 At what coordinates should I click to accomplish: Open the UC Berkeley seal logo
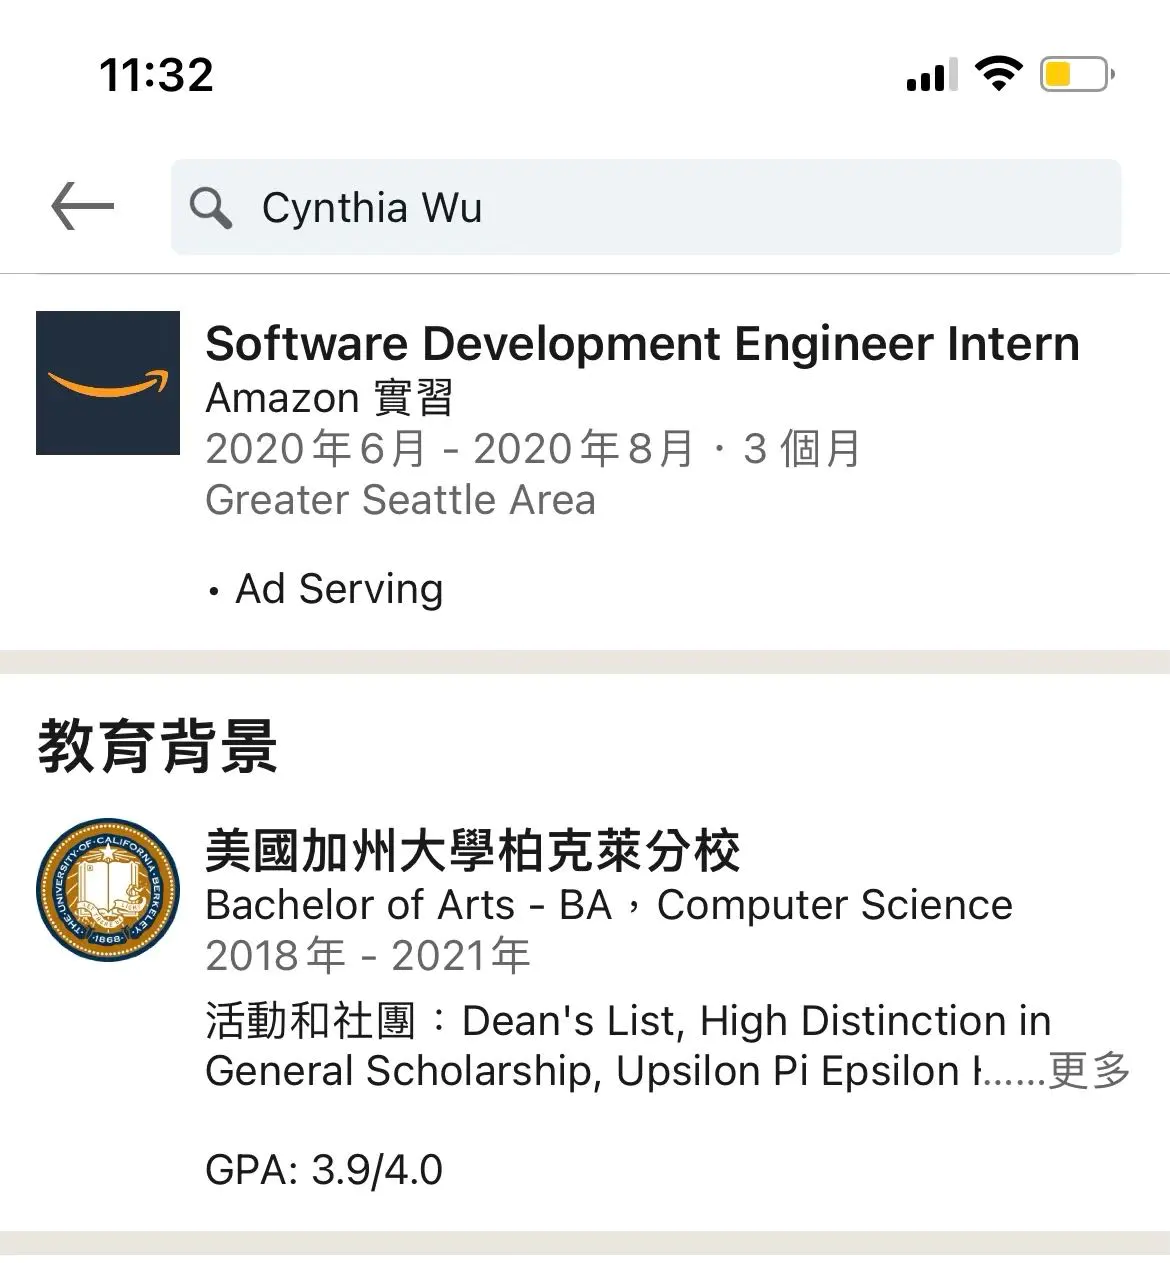[108, 890]
